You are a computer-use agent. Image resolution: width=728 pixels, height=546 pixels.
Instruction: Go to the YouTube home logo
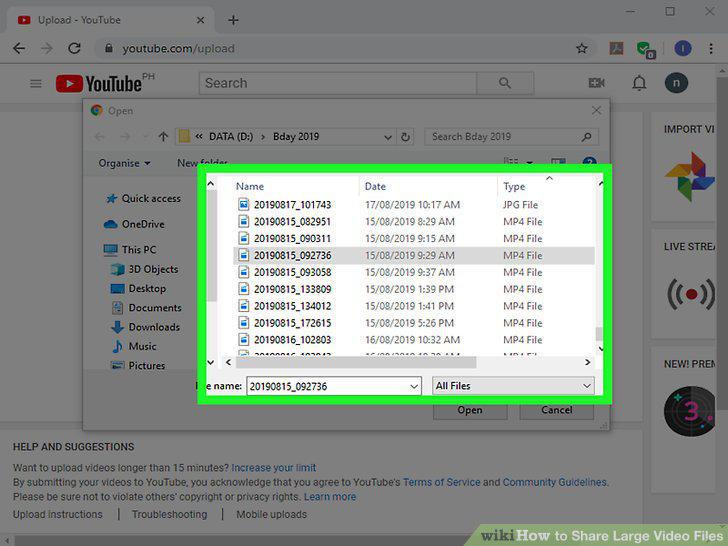pyautogui.click(x=99, y=84)
